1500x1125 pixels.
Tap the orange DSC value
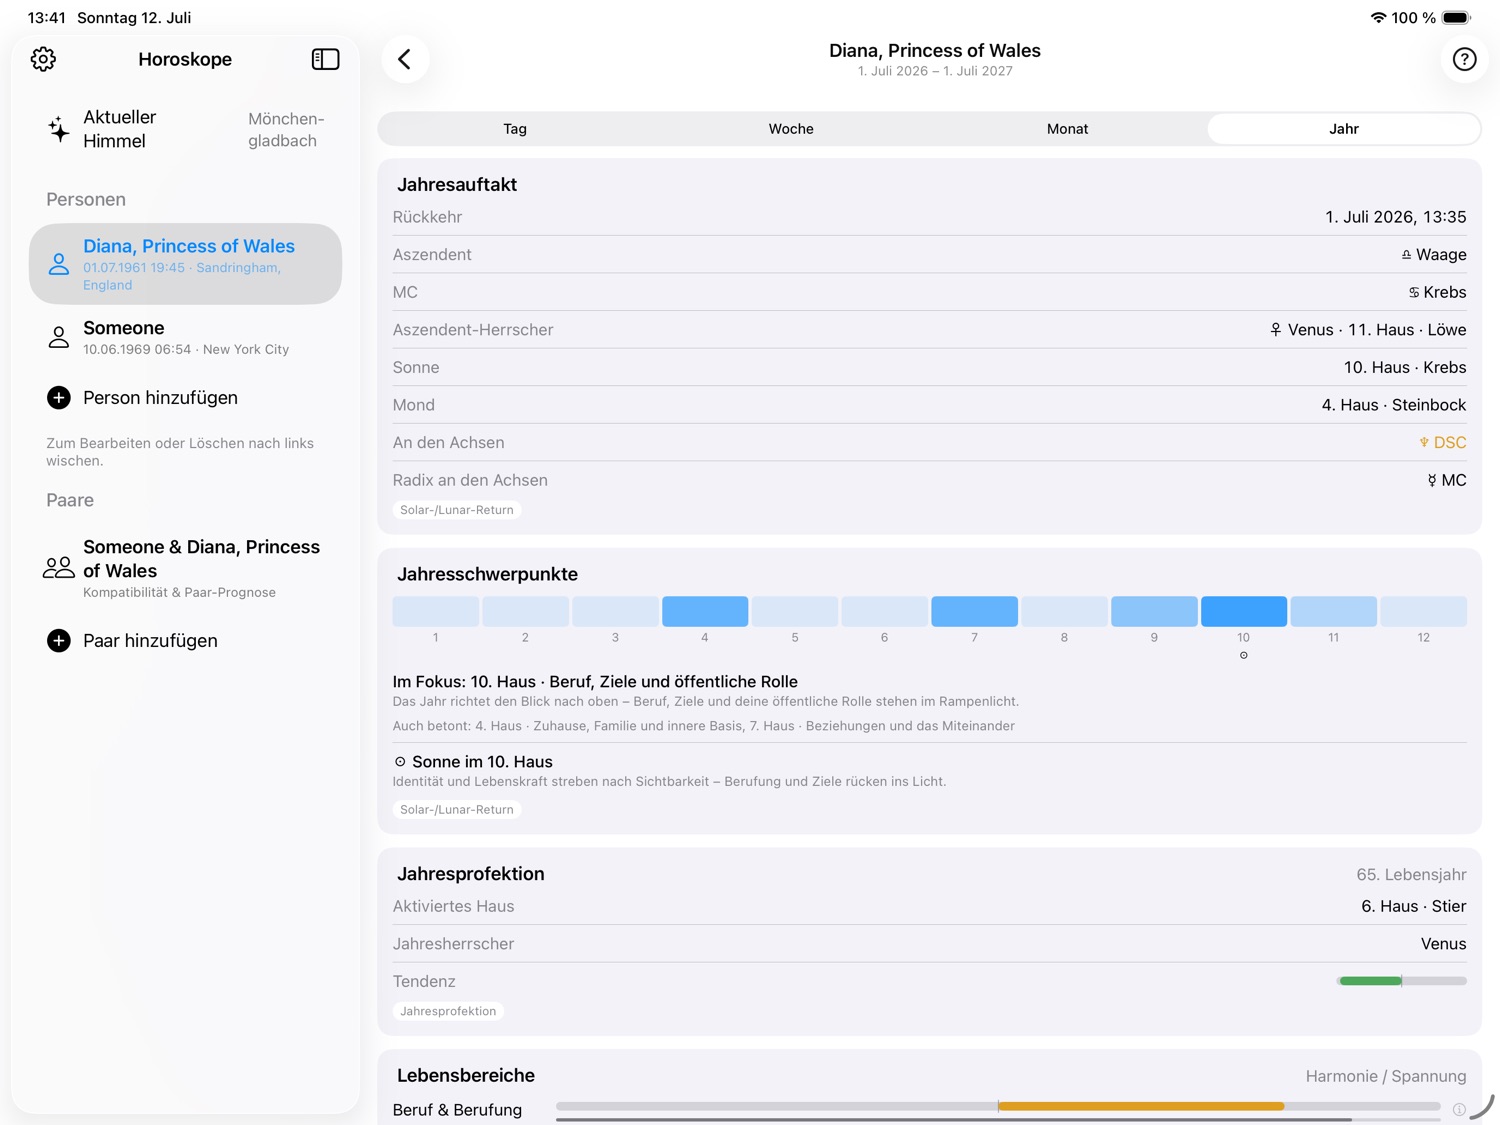pyautogui.click(x=1442, y=443)
